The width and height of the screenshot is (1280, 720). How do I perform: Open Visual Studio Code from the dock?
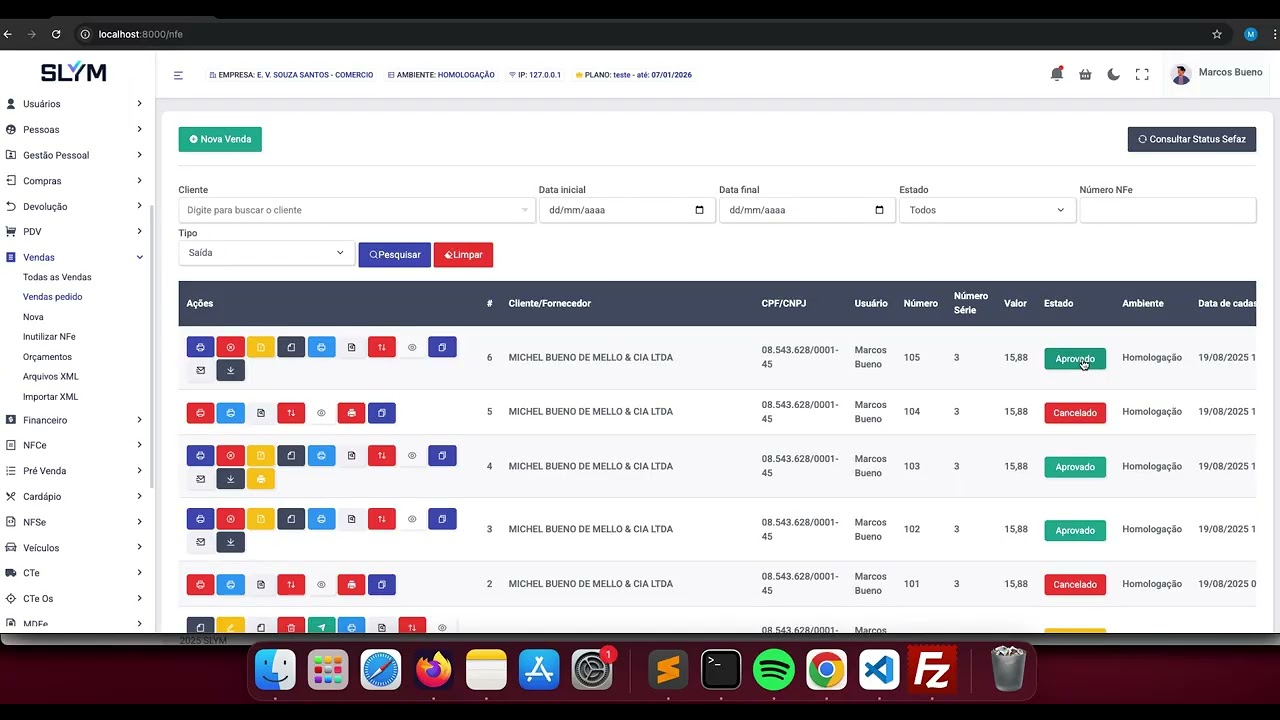[x=879, y=669]
